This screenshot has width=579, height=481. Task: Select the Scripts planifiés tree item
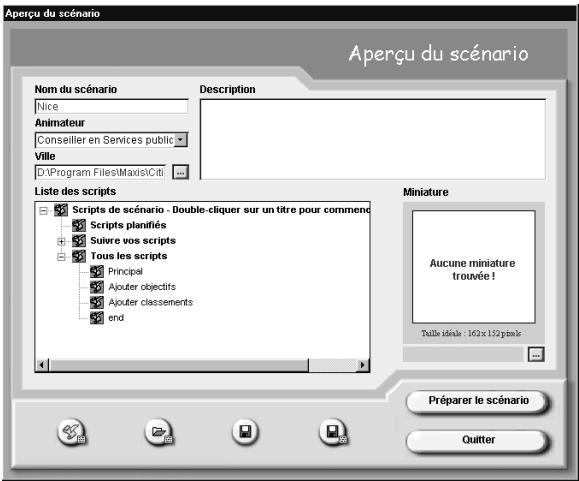point(128,225)
